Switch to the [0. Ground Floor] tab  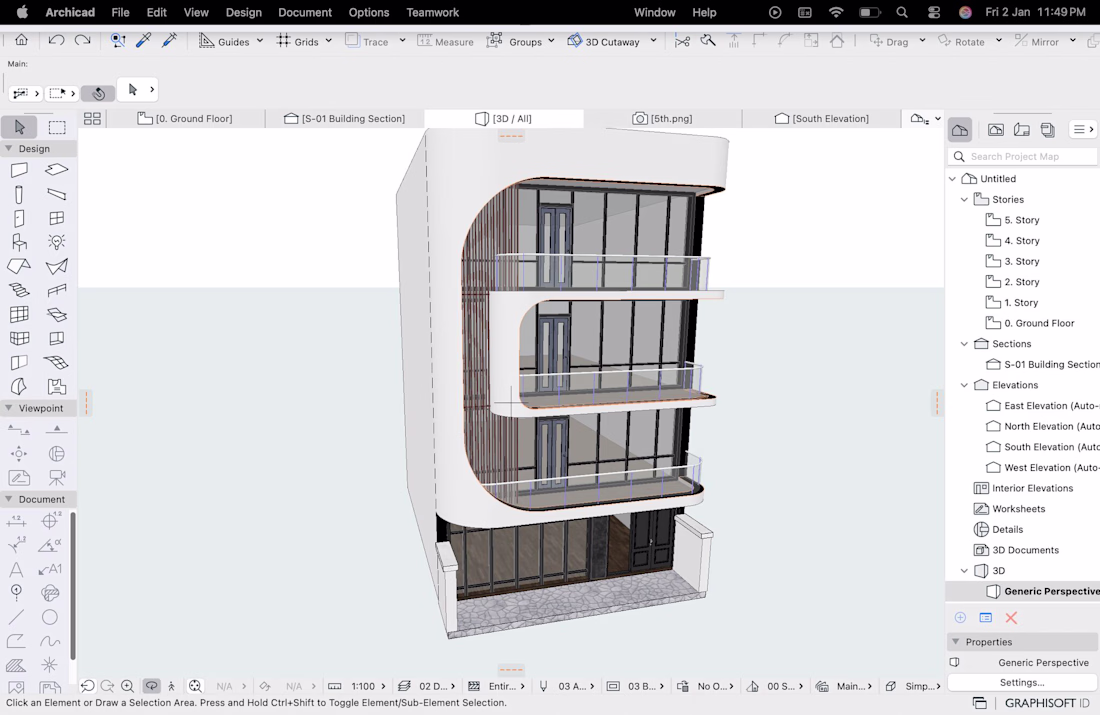point(185,119)
